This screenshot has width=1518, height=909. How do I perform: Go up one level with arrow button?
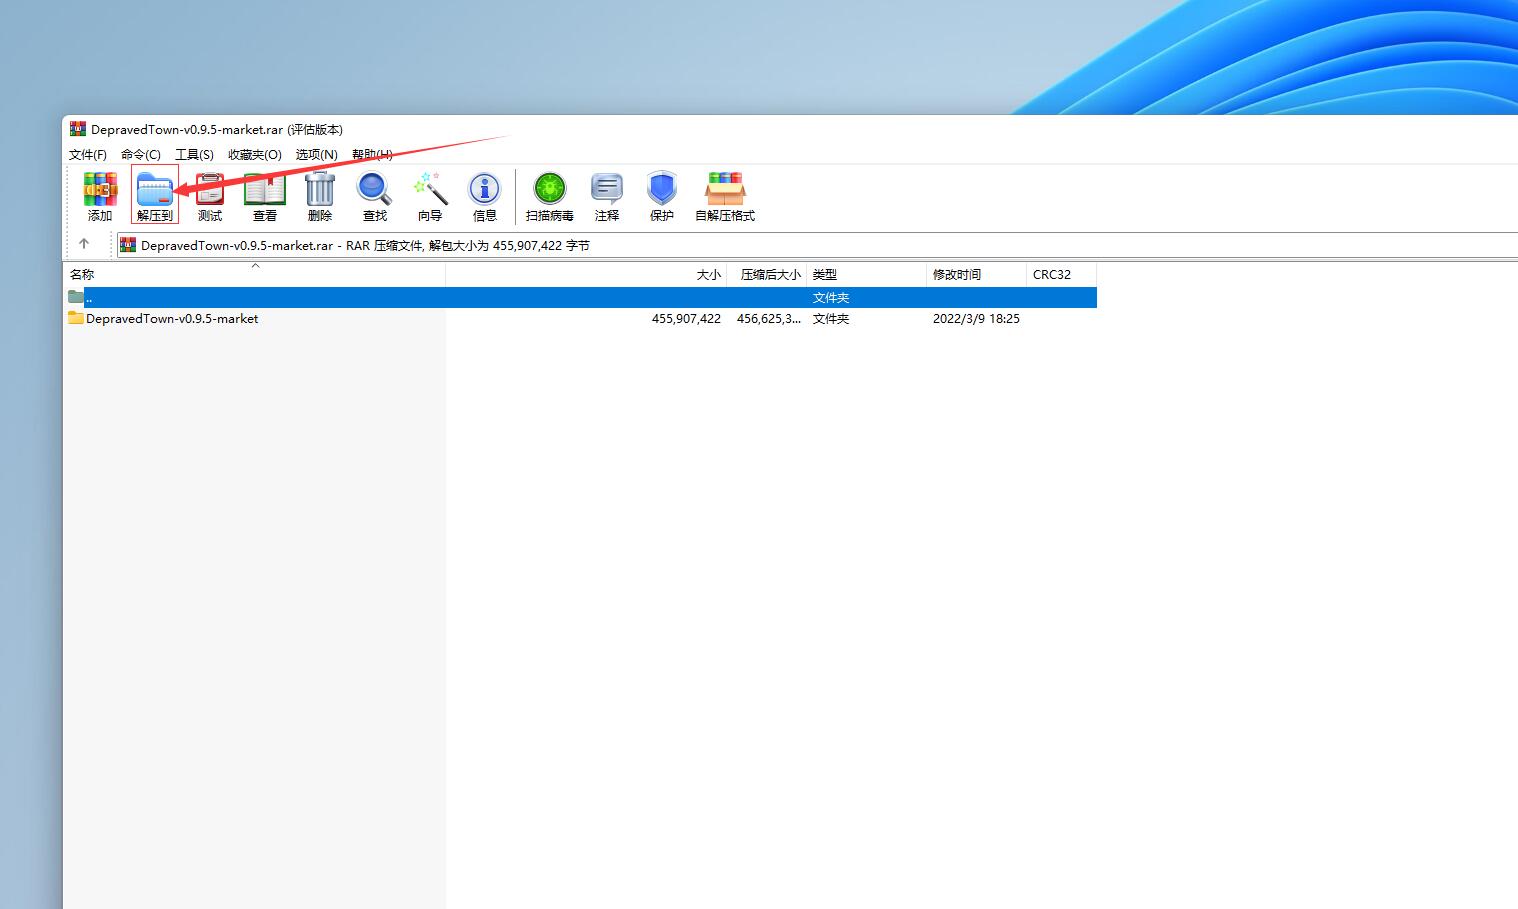(84, 244)
